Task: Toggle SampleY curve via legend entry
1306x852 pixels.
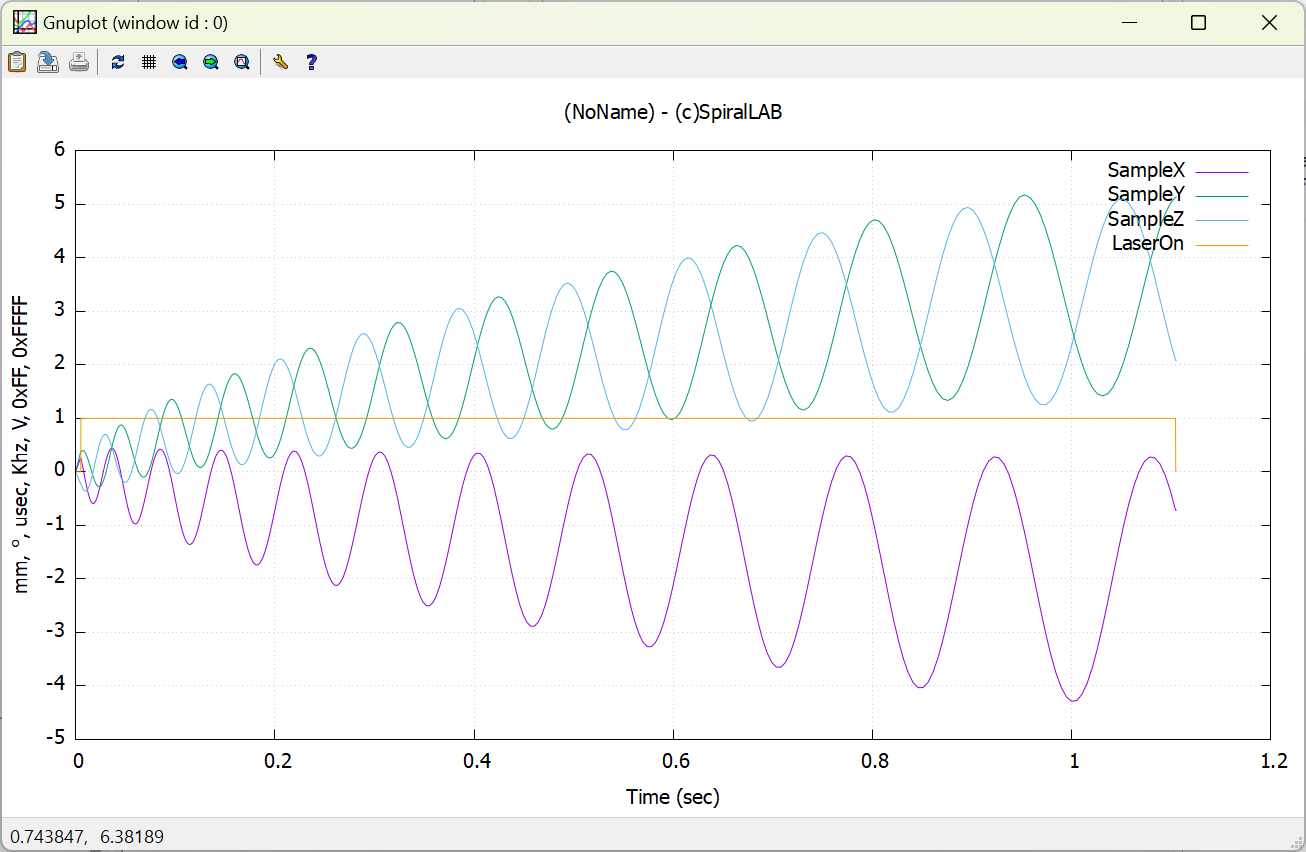Action: coord(1145,195)
